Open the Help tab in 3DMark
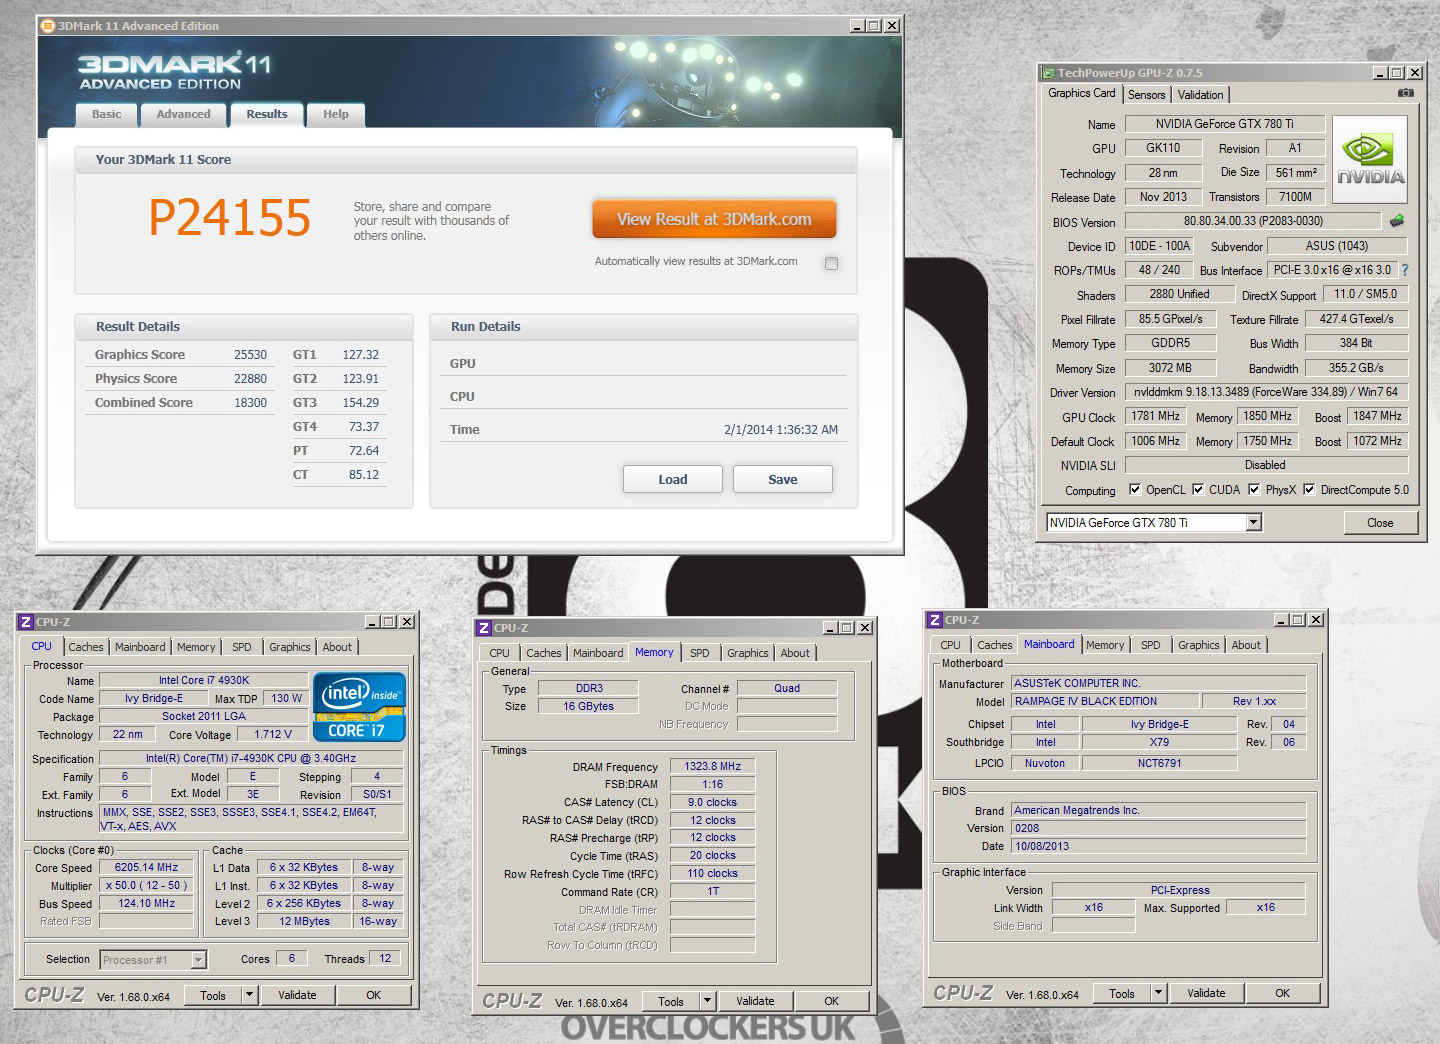Screen dimensions: 1440x1044 (x=336, y=115)
